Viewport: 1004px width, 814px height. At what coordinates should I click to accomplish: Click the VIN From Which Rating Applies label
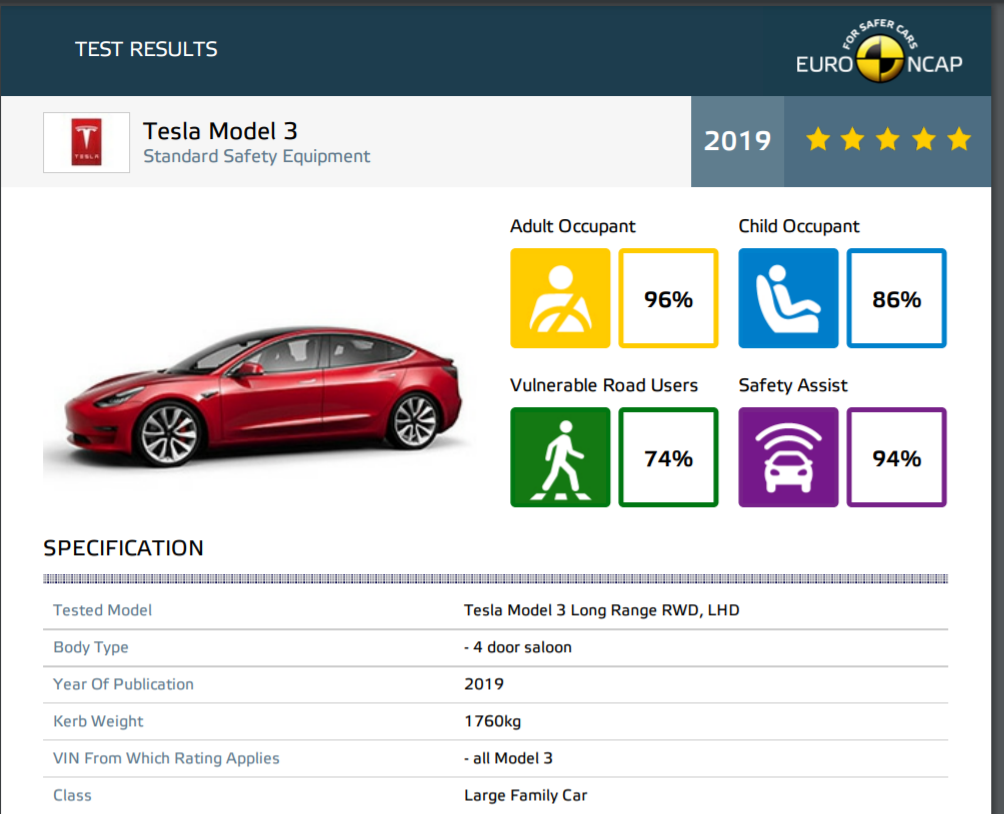[x=166, y=758]
